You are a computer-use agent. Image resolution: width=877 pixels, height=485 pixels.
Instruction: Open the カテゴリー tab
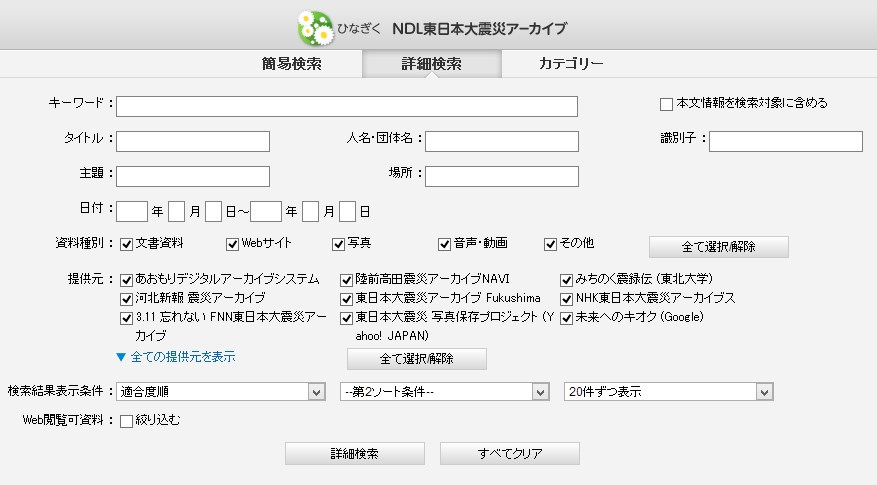[x=571, y=64]
